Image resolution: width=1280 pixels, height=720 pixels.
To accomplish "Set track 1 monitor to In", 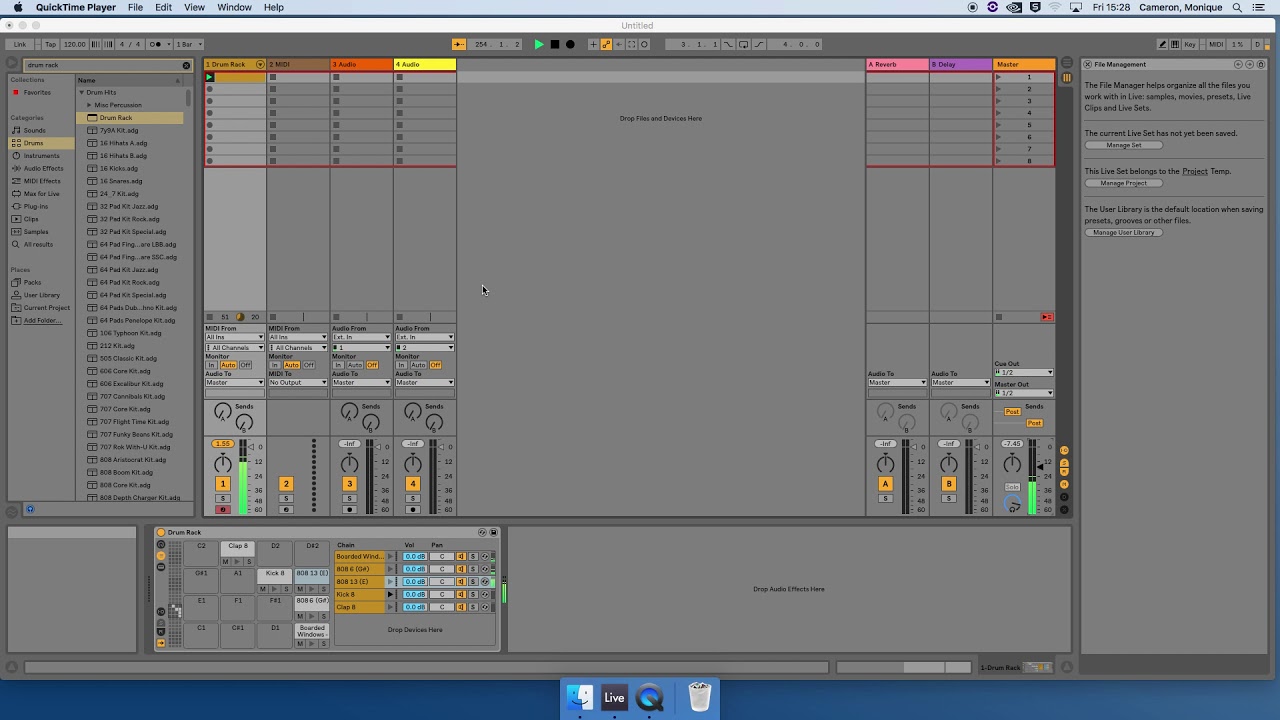I will [x=212, y=365].
